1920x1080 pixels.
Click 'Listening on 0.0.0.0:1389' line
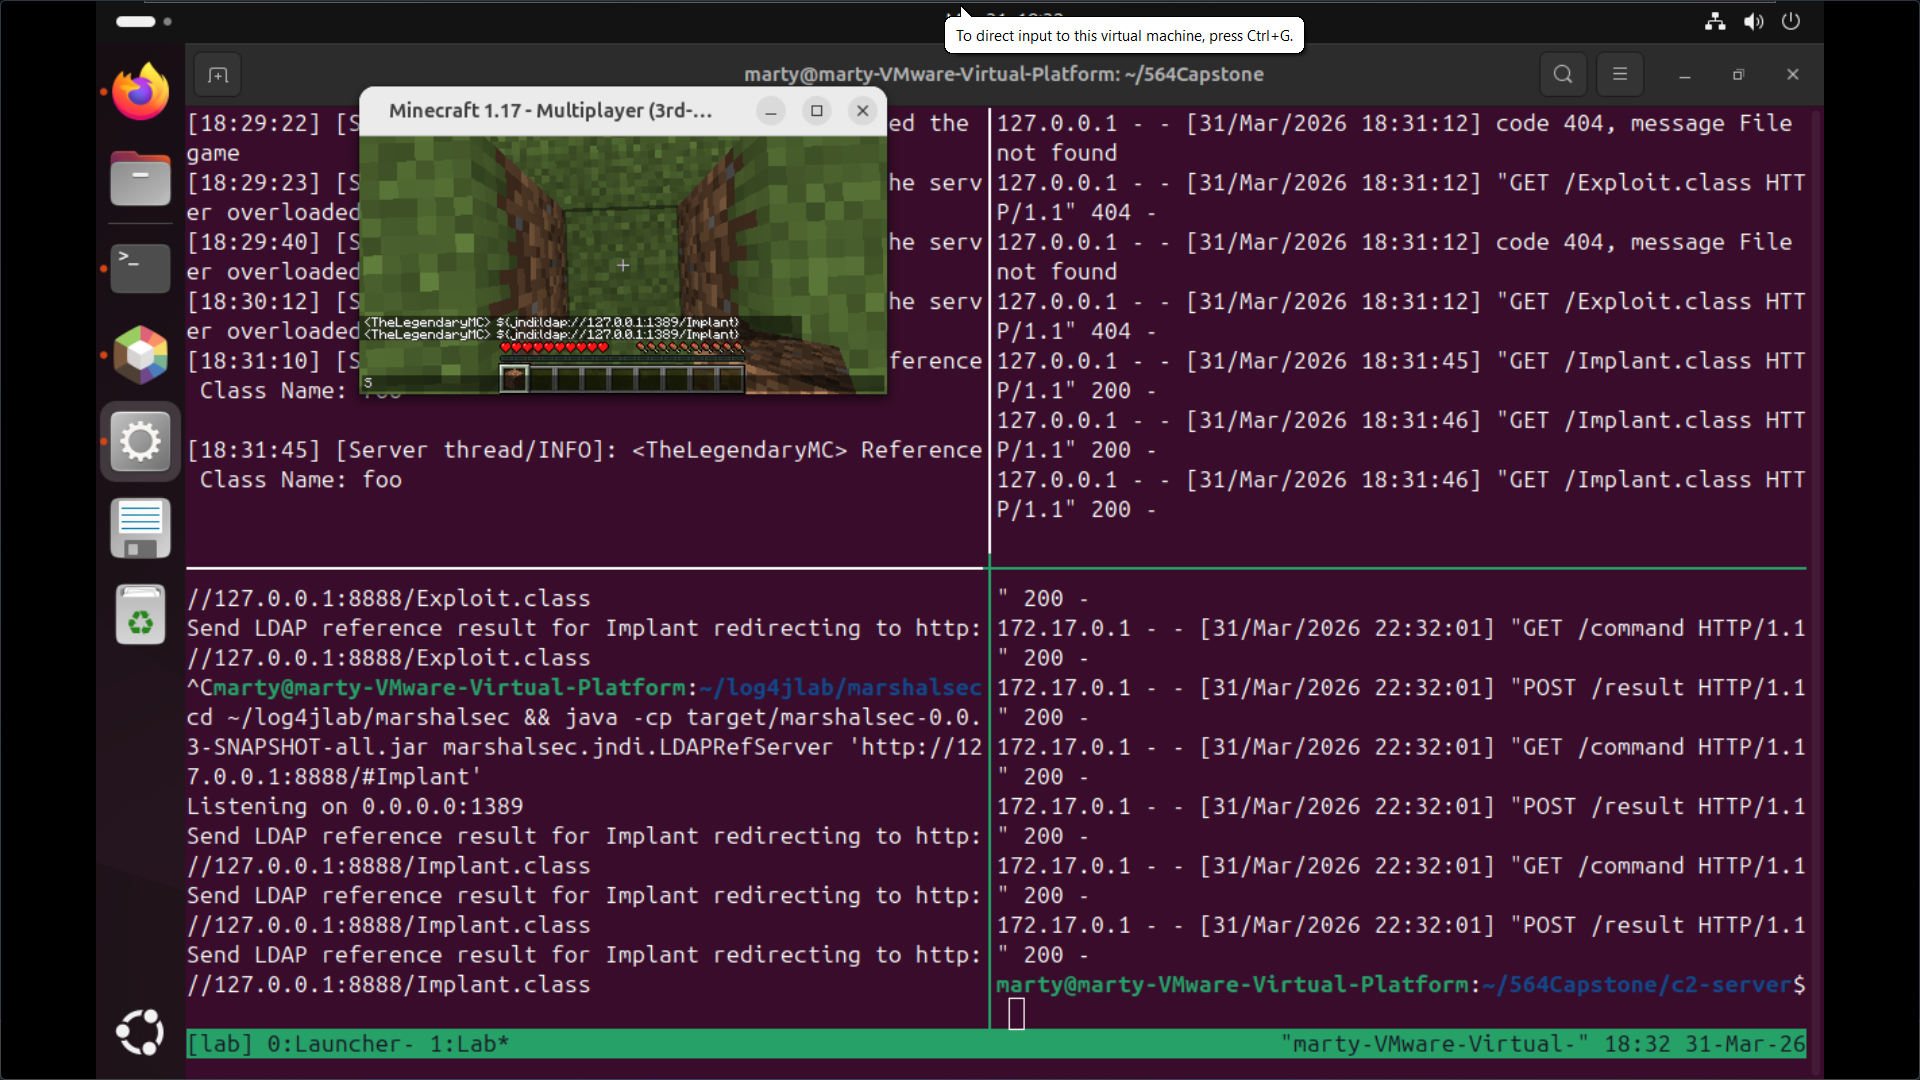coord(355,806)
